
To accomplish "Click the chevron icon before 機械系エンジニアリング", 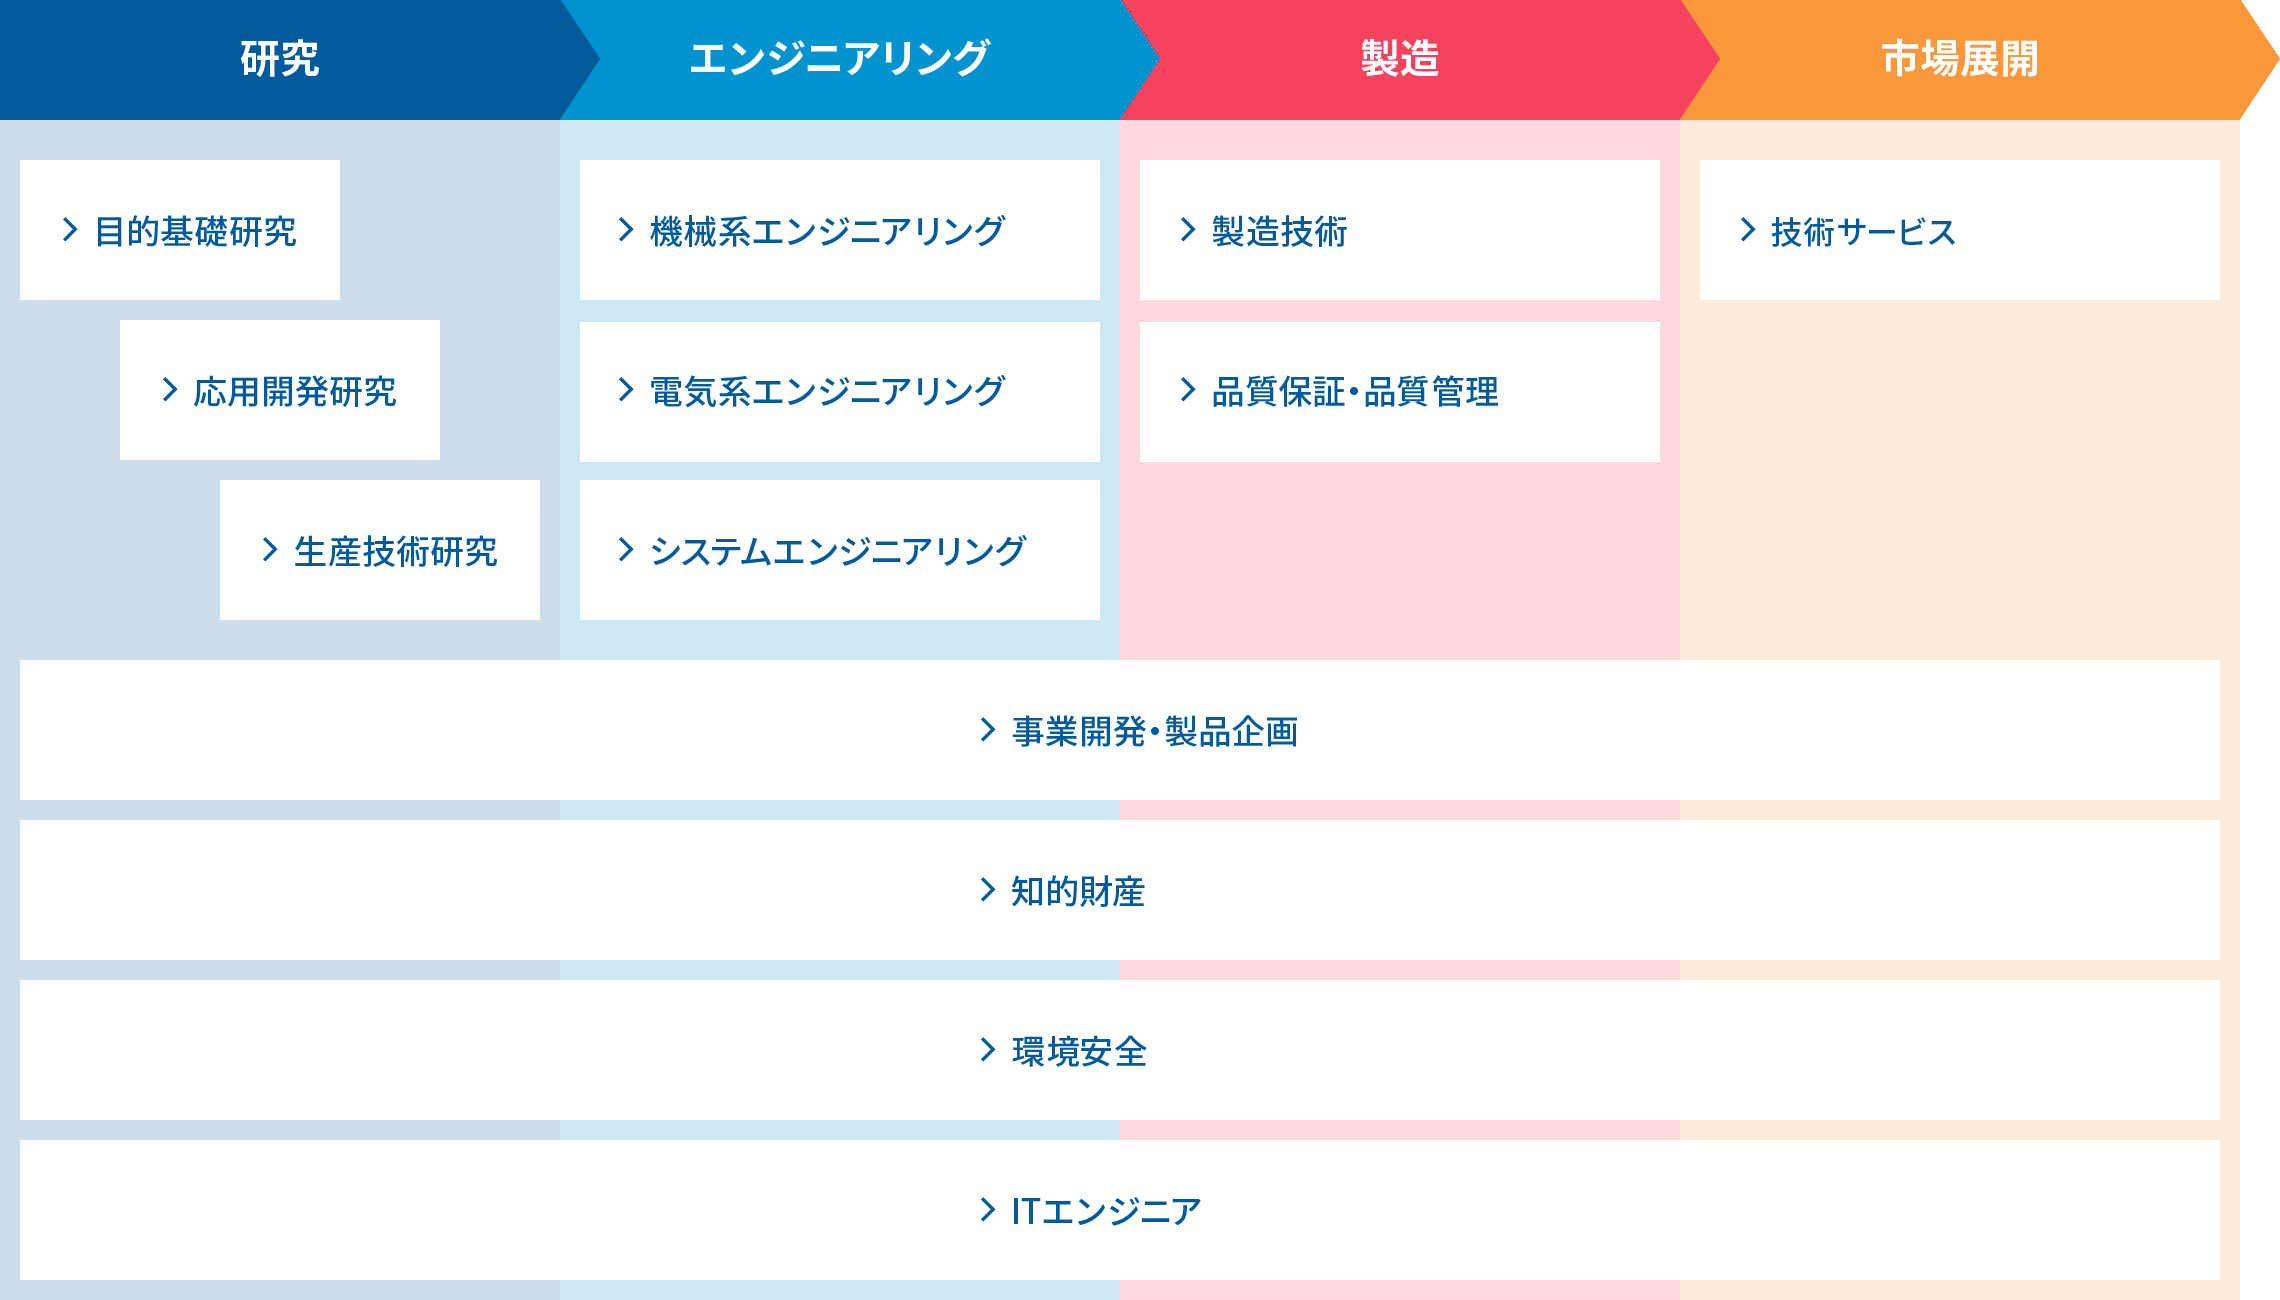I will [x=626, y=230].
